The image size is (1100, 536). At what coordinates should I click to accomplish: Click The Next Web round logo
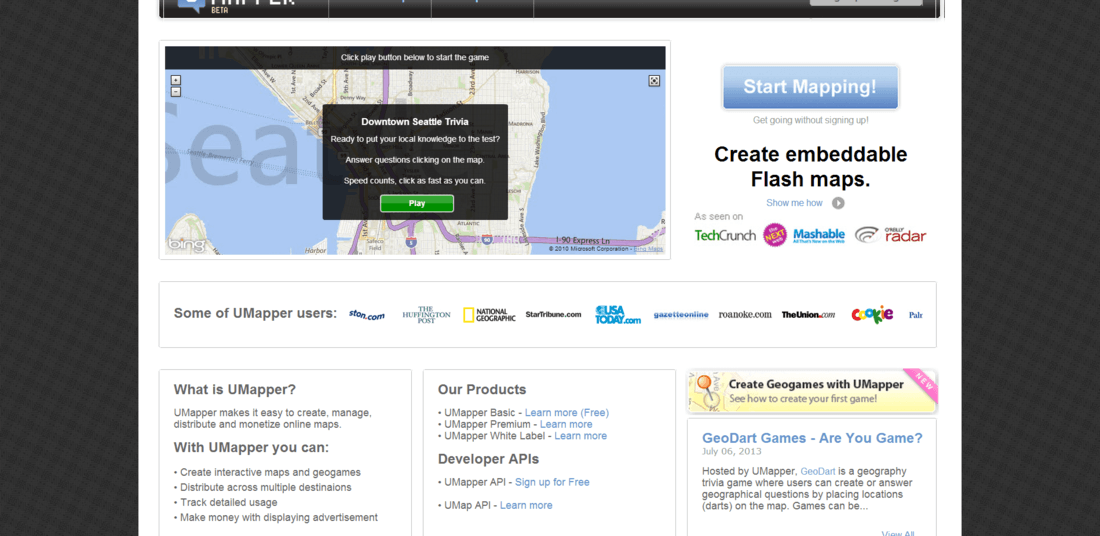[775, 234]
